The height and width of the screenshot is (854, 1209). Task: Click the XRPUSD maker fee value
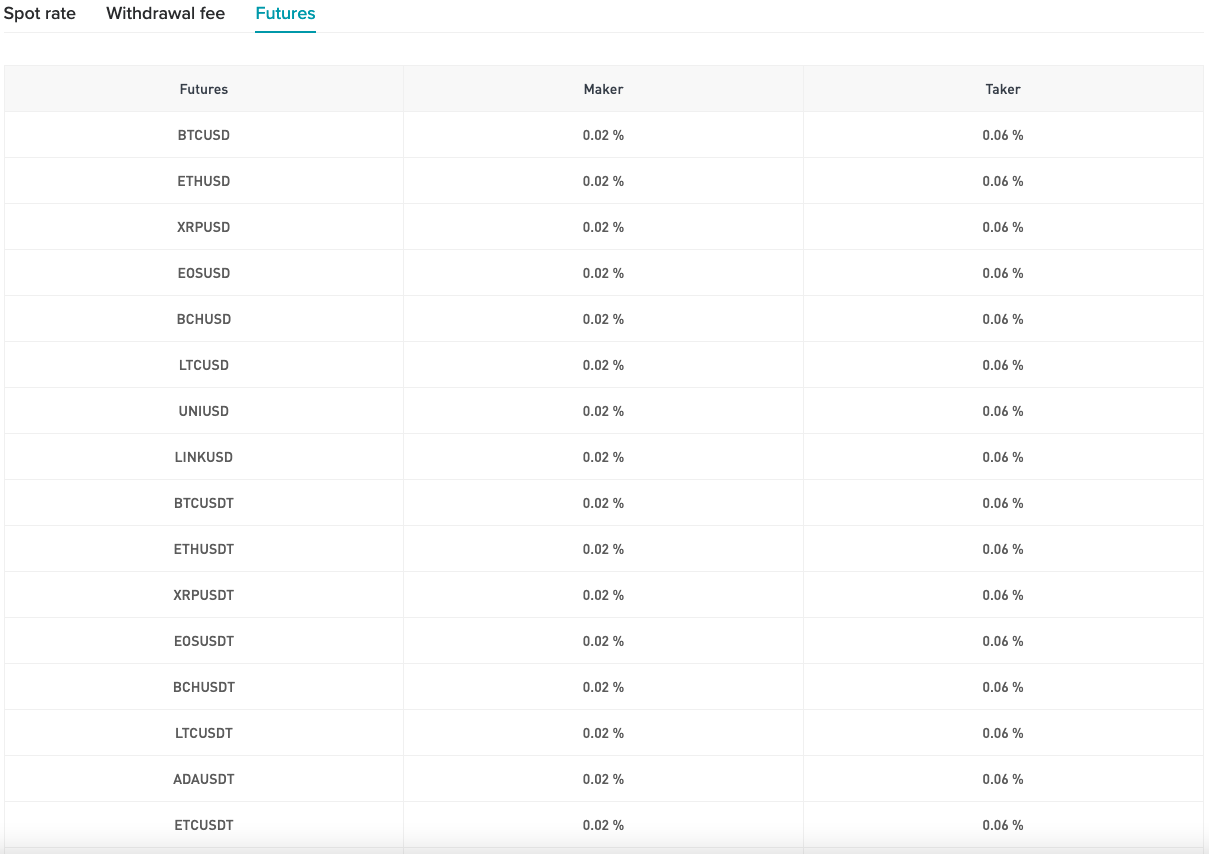(603, 227)
